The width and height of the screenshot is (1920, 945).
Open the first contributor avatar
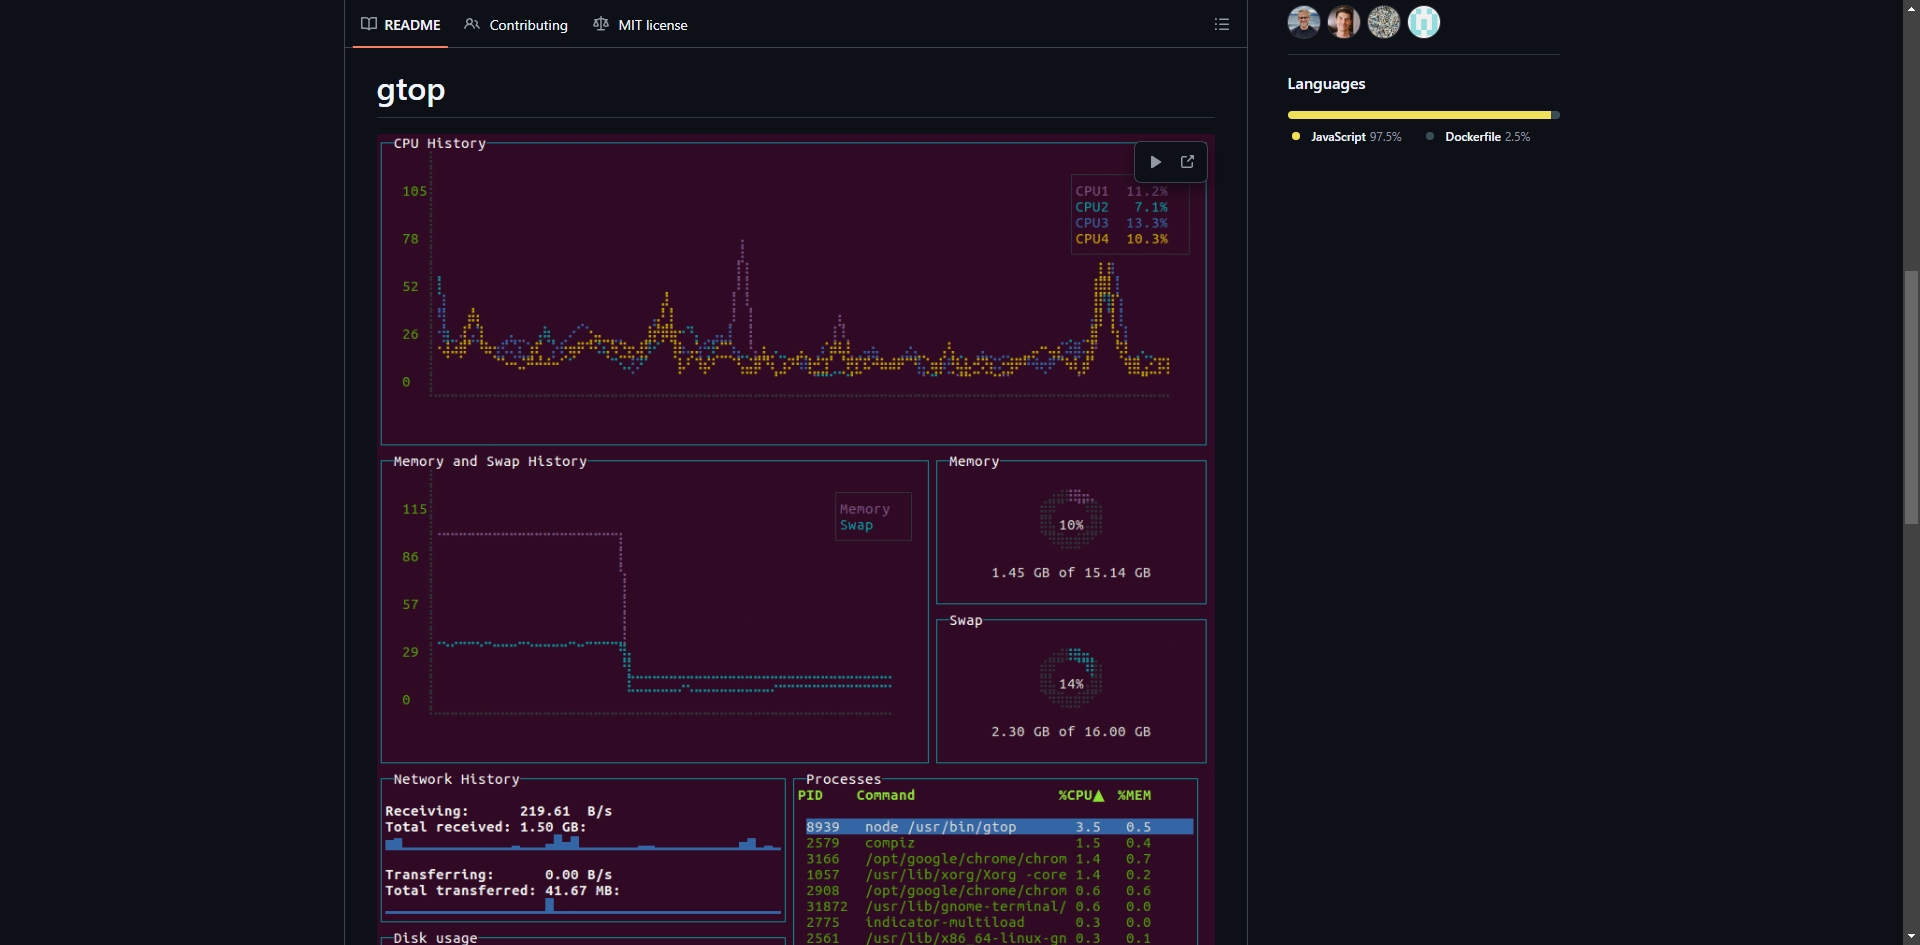point(1303,22)
